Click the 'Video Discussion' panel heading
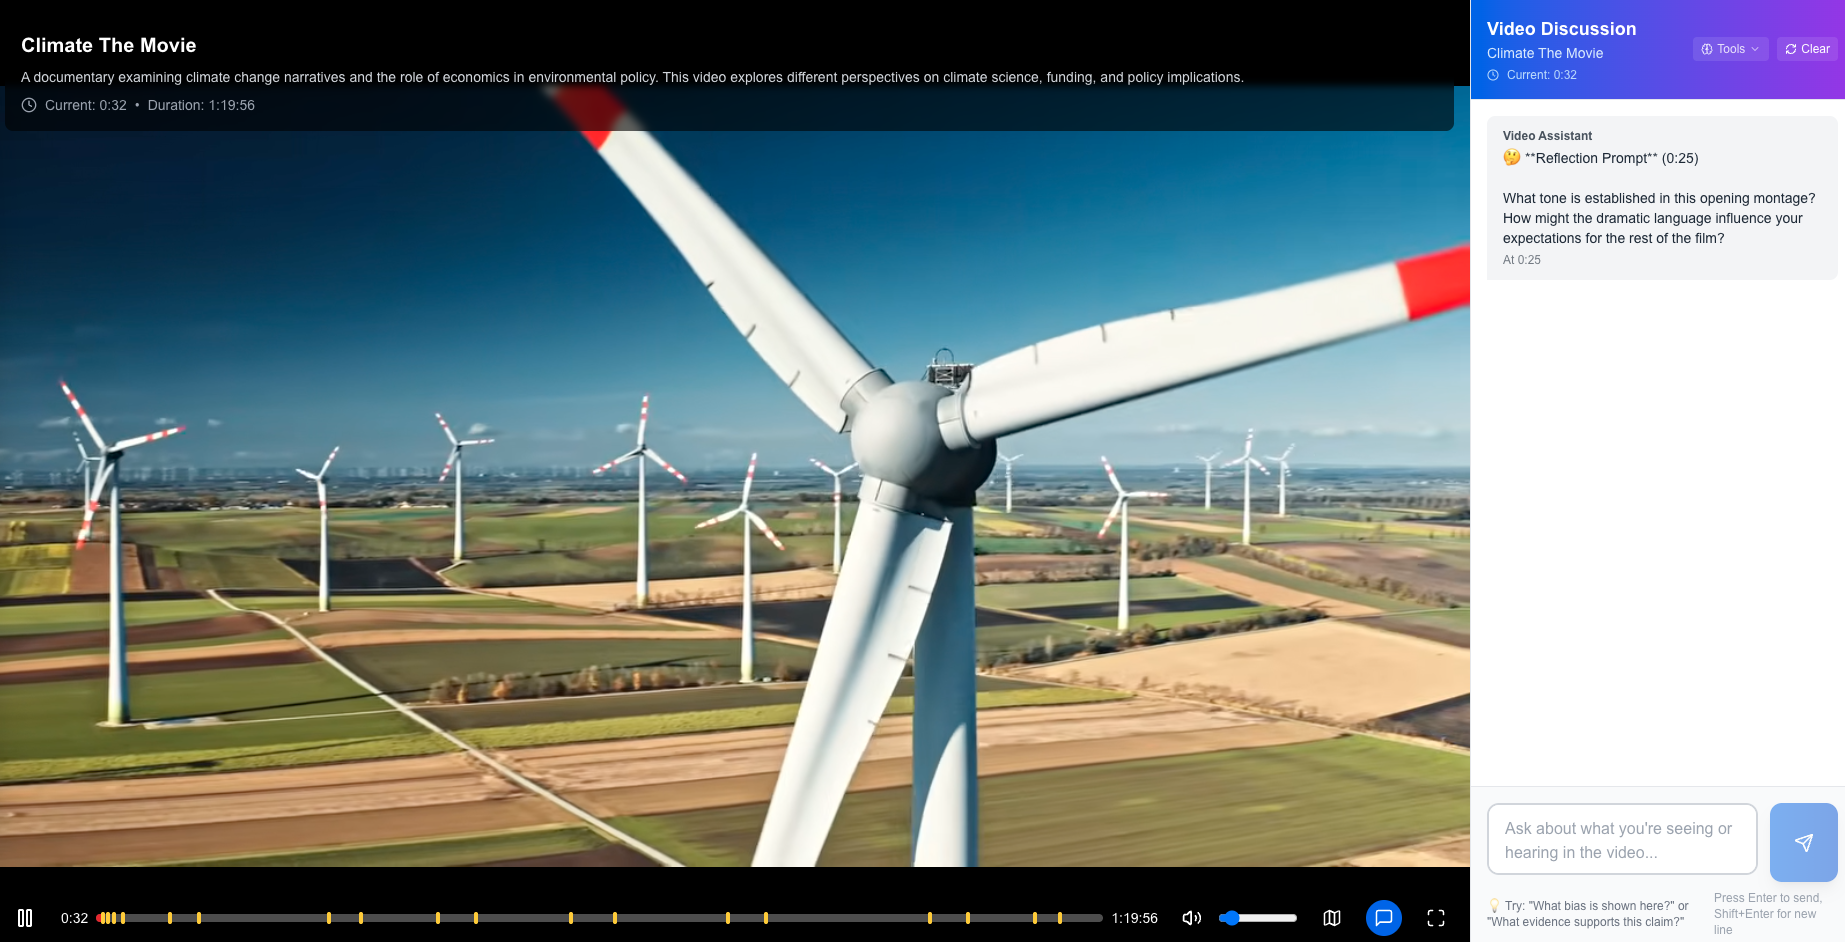 pyautogui.click(x=1561, y=29)
